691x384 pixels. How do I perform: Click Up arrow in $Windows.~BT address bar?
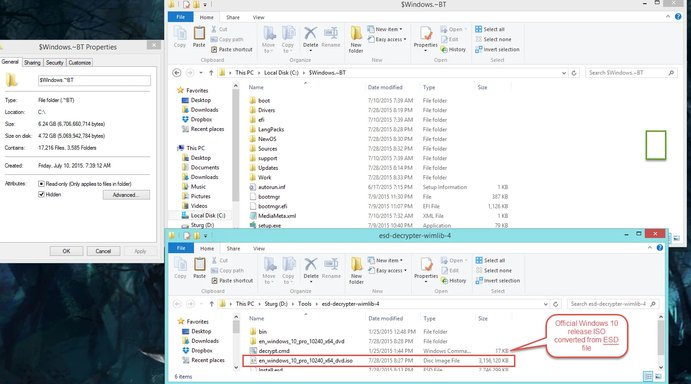tap(211, 73)
